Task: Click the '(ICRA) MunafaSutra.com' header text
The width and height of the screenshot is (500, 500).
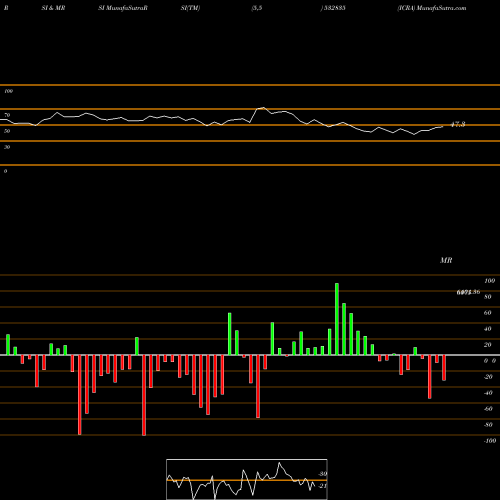Action: pos(432,8)
